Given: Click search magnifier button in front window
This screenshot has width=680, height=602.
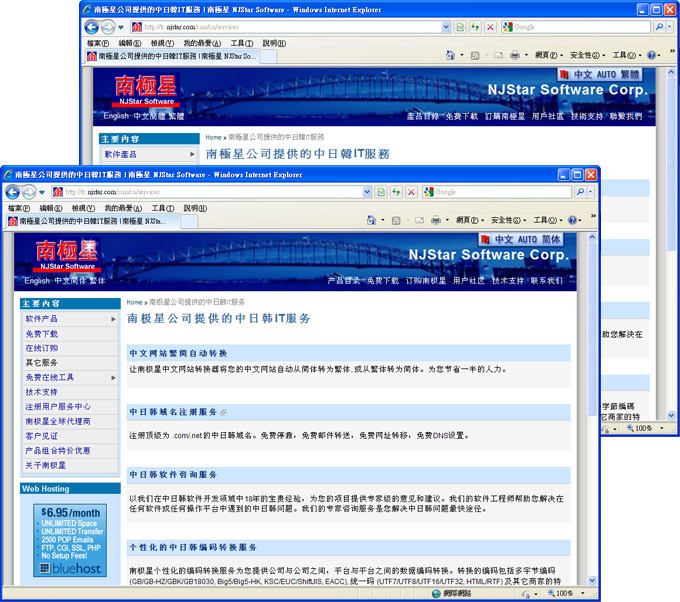Looking at the screenshot, I should click(580, 192).
